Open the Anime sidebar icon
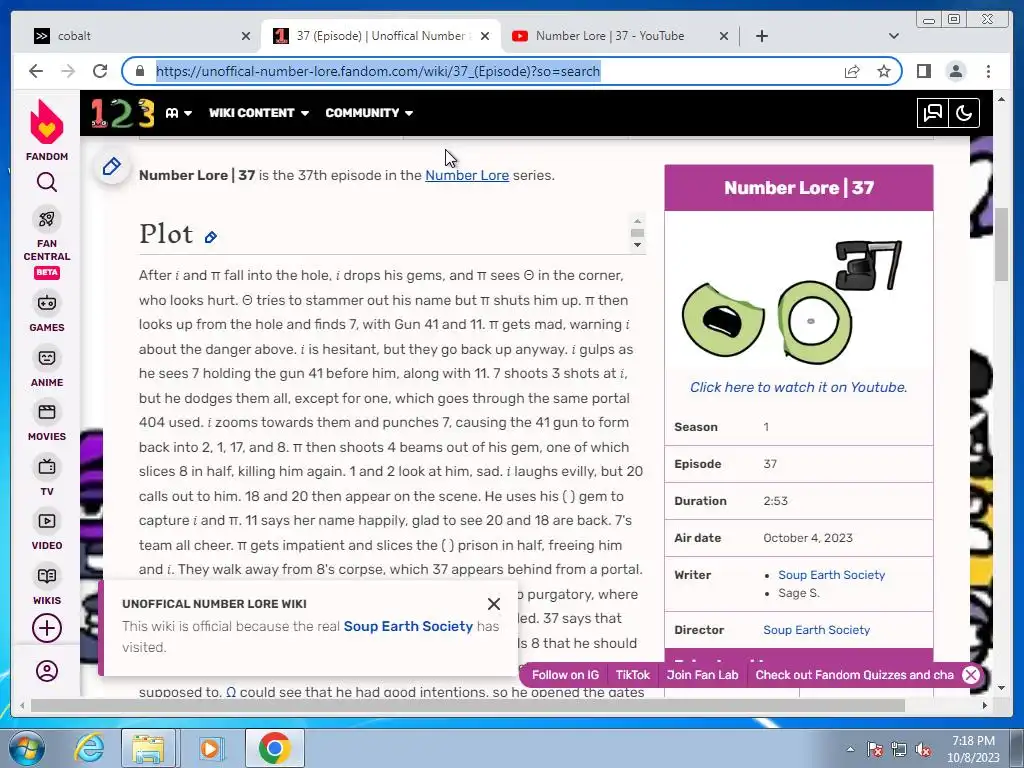Viewport: 1024px width, 768px height. [x=46, y=358]
